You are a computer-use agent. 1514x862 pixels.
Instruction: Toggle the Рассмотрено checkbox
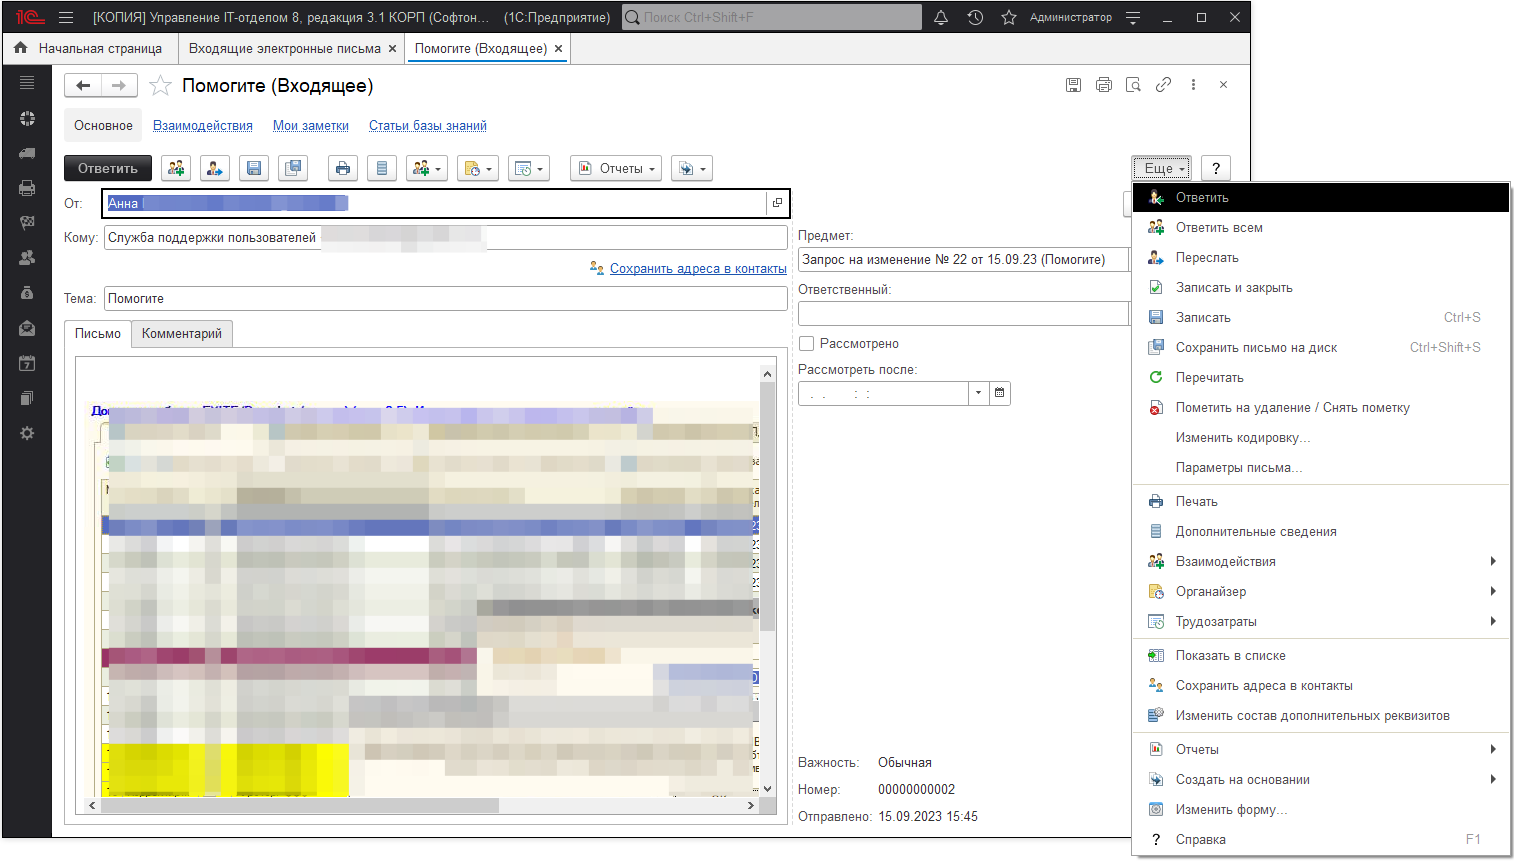(x=807, y=344)
